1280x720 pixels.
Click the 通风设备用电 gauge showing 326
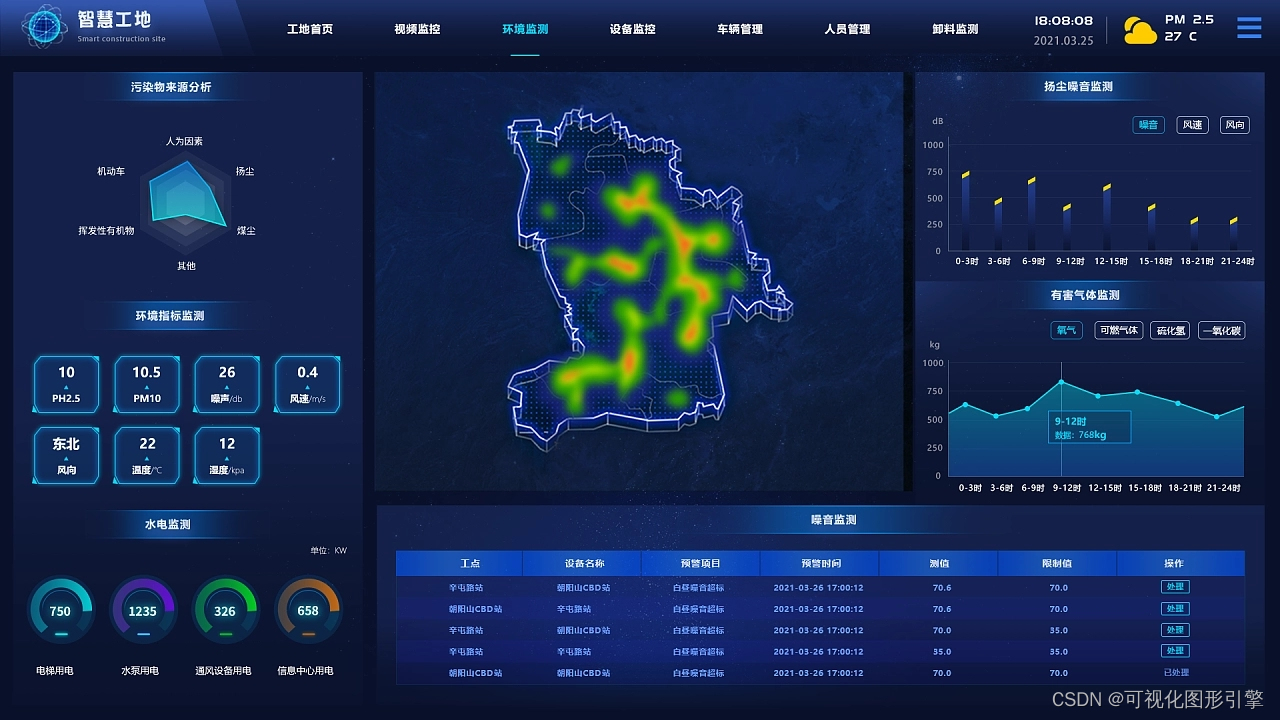click(225, 610)
